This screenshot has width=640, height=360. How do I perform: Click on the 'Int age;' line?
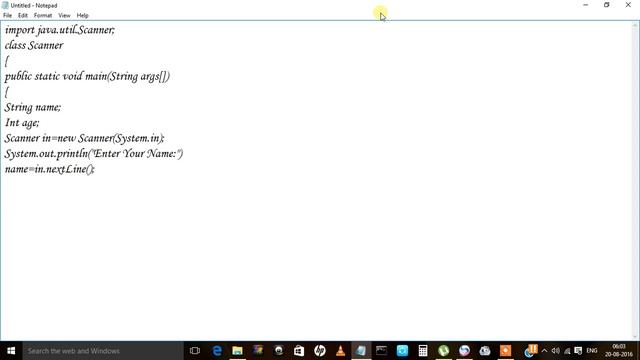[22, 123]
